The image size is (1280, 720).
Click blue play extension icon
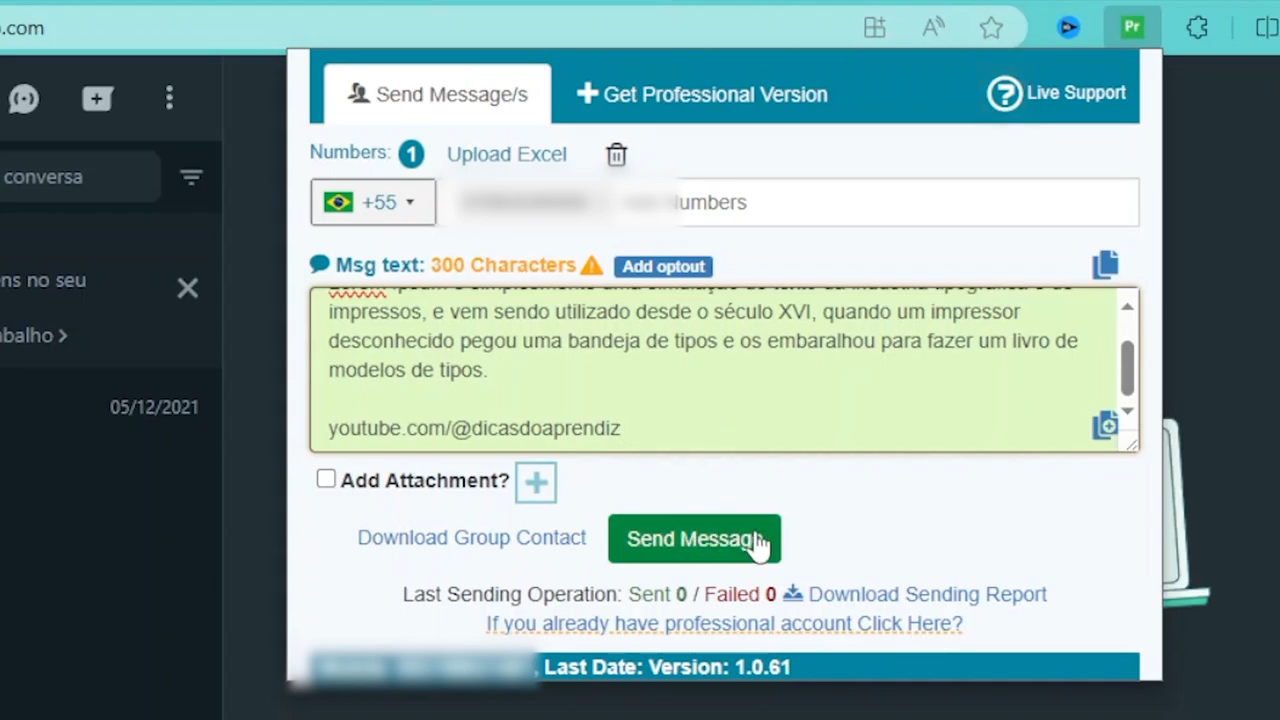[x=1068, y=28]
